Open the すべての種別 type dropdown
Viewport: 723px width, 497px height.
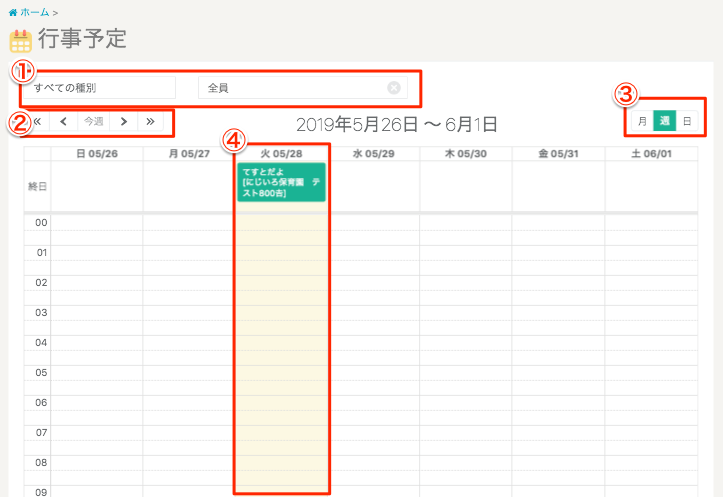click(100, 88)
